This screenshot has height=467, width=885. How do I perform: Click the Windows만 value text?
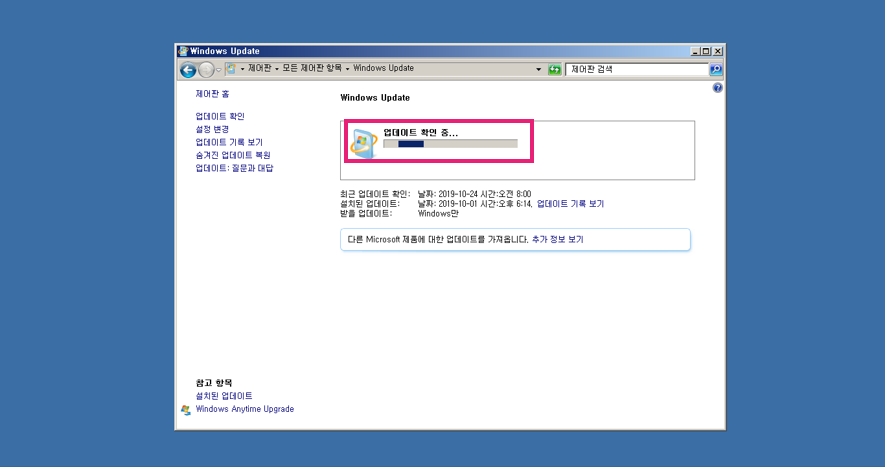point(438,214)
